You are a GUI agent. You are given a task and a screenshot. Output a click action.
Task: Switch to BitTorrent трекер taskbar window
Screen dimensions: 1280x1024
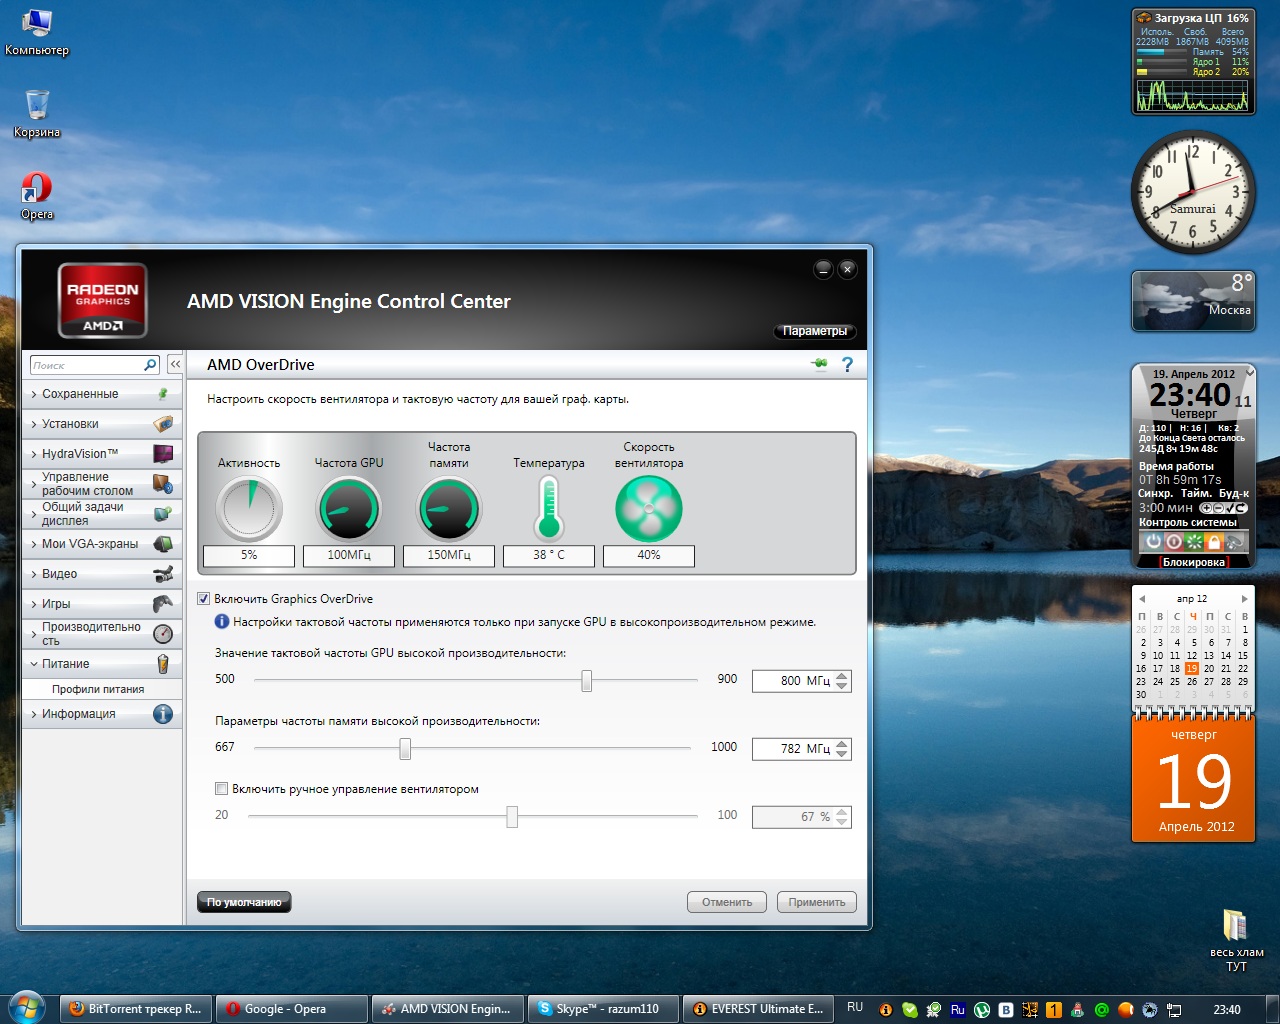(137, 1009)
